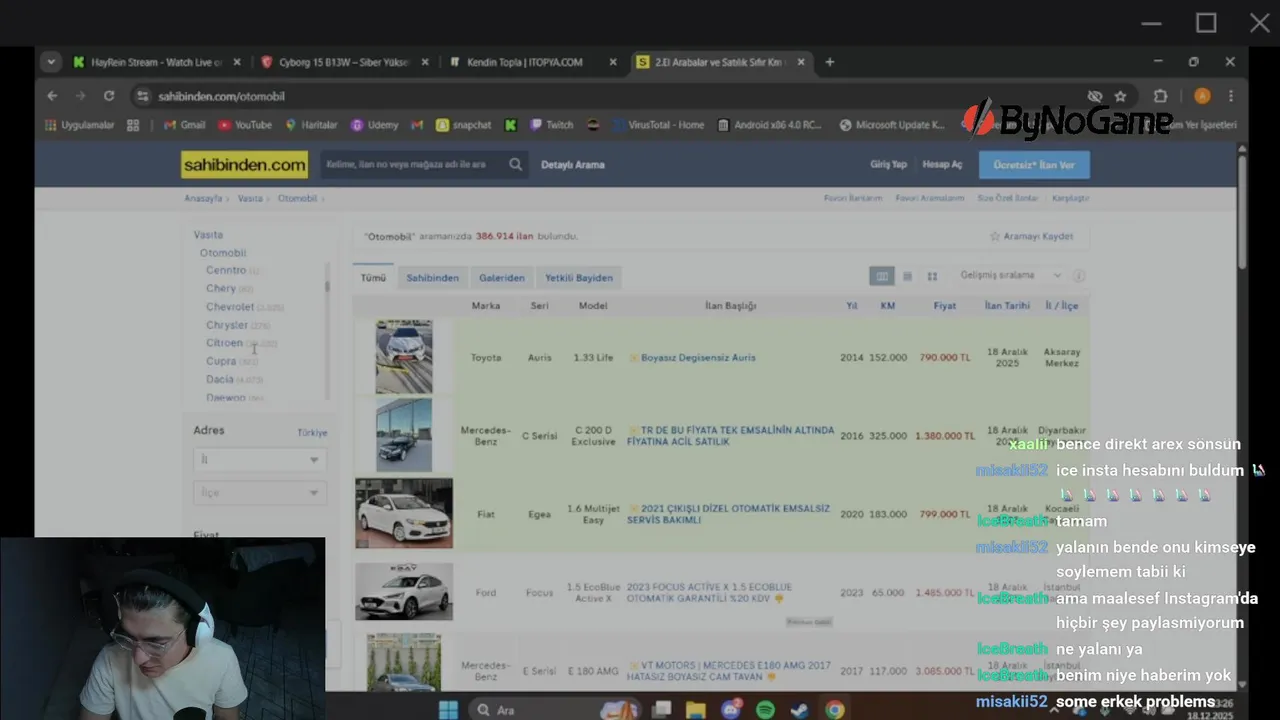The image size is (1280, 720).
Task: Open the YouTube bookmark
Action: [245, 125]
